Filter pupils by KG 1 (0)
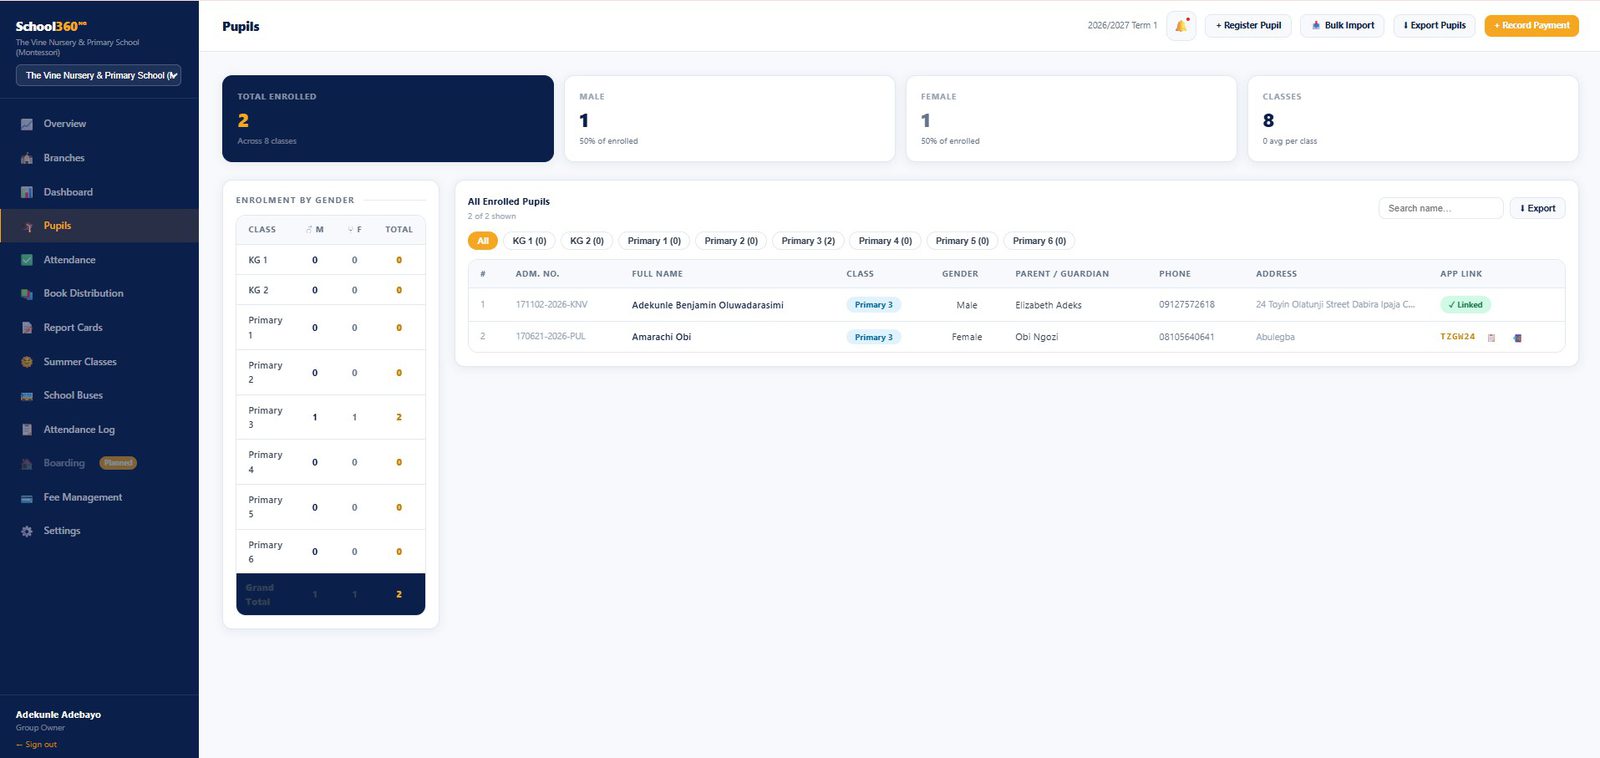This screenshot has width=1600, height=758. tap(529, 241)
